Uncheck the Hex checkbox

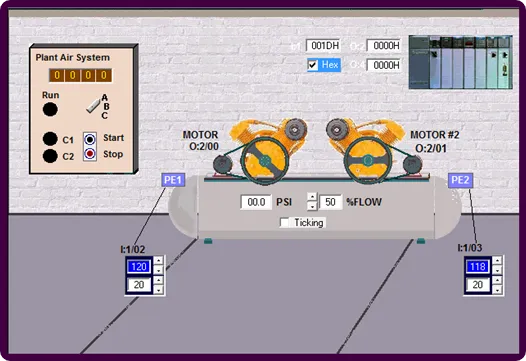(313, 65)
